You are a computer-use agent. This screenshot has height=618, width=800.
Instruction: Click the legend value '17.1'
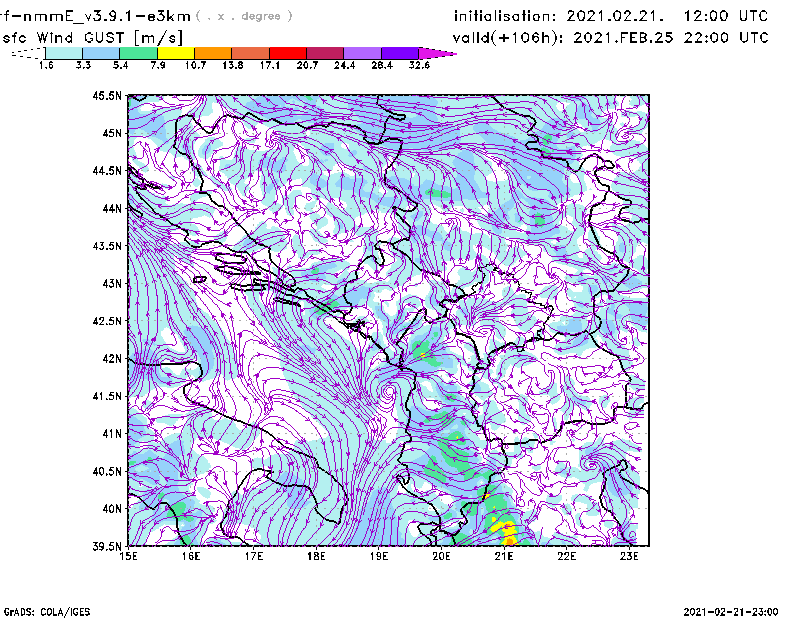click(x=269, y=65)
